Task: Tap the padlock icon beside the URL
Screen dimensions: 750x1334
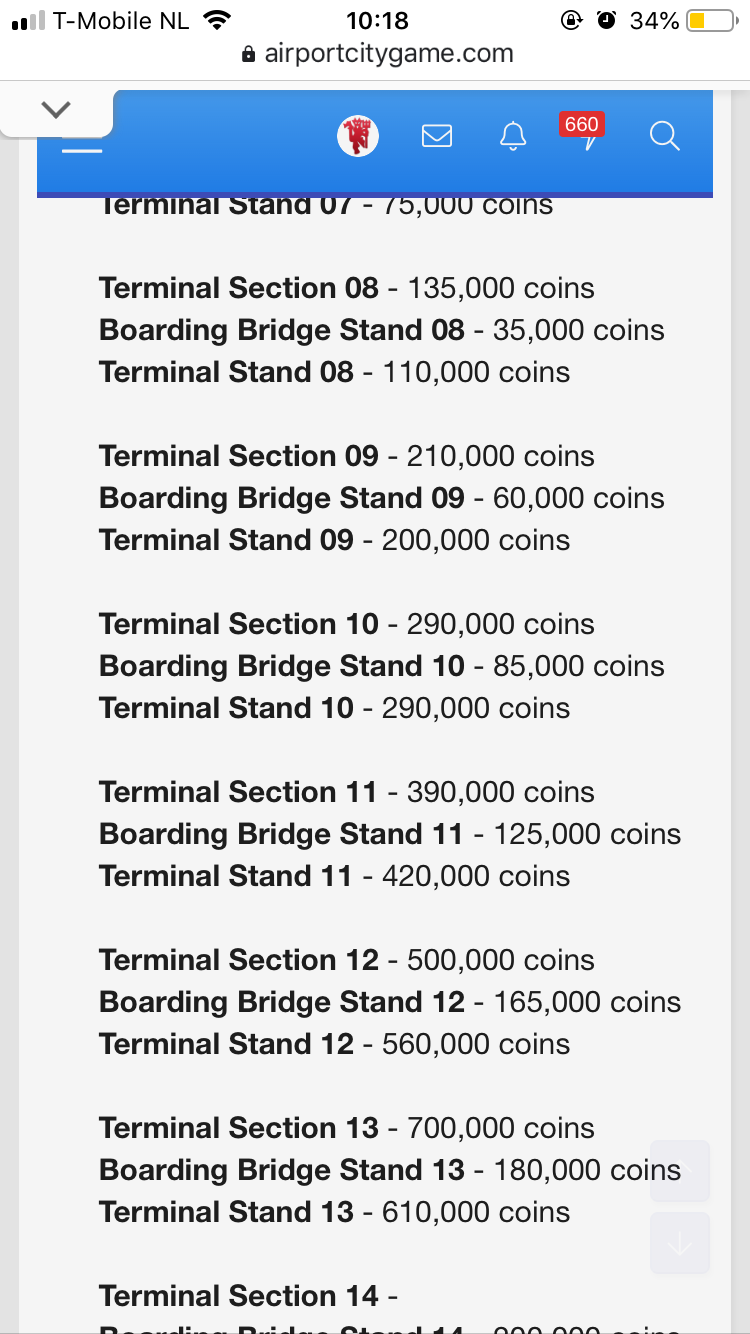Action: click(x=249, y=55)
